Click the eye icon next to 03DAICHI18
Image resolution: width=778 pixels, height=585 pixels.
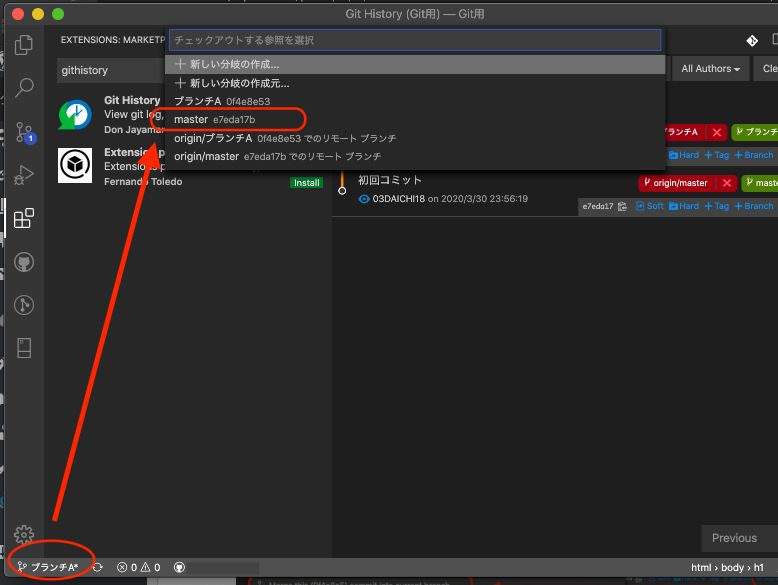364,199
